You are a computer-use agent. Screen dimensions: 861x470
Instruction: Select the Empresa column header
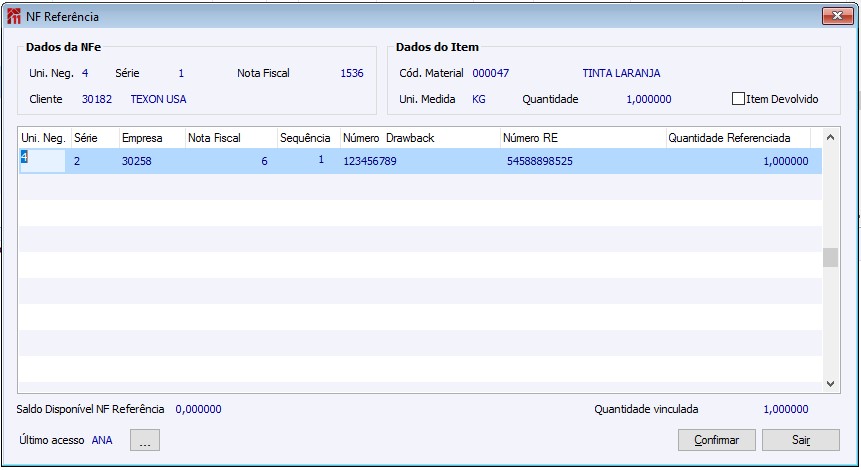(x=152, y=138)
